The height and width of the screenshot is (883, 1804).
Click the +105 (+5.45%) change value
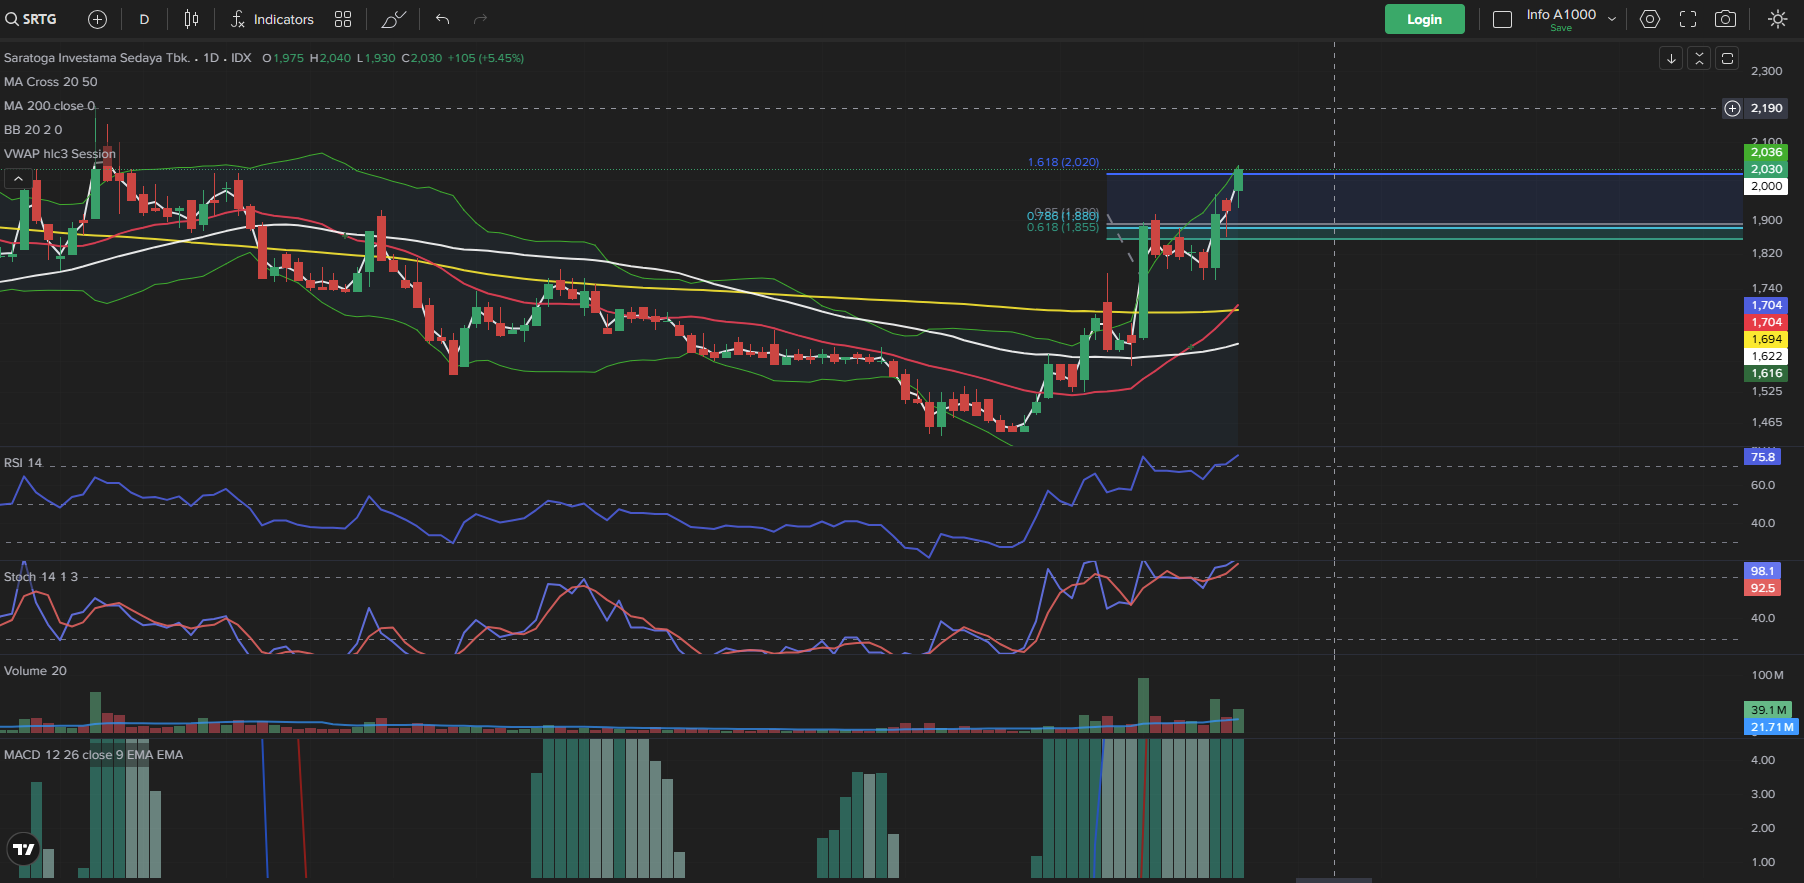pyautogui.click(x=485, y=58)
